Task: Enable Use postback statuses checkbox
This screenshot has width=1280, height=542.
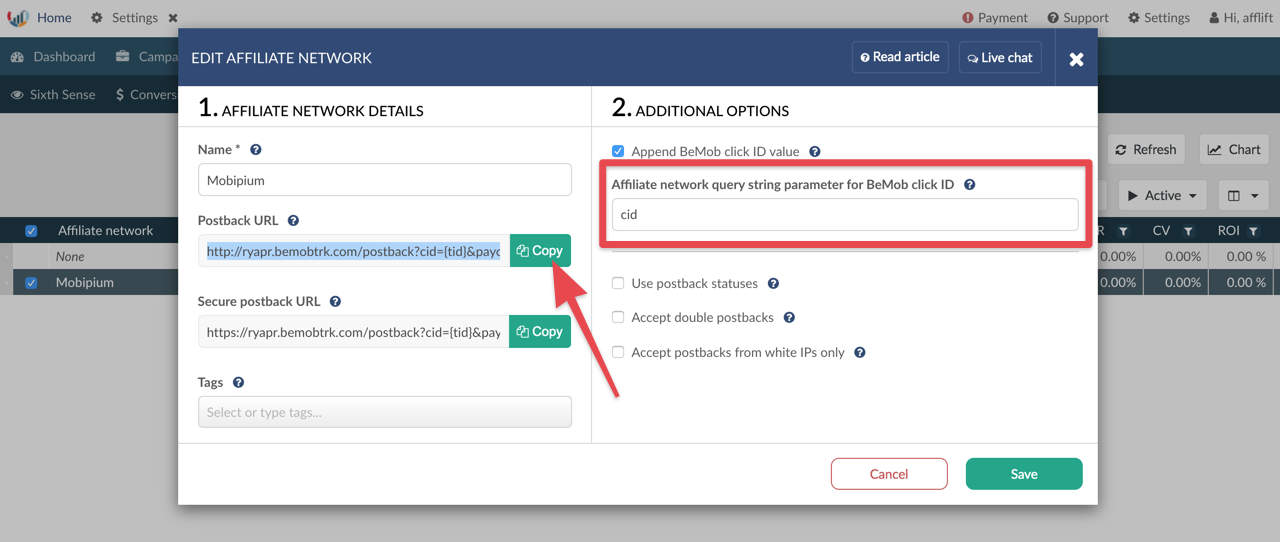Action: click(618, 284)
